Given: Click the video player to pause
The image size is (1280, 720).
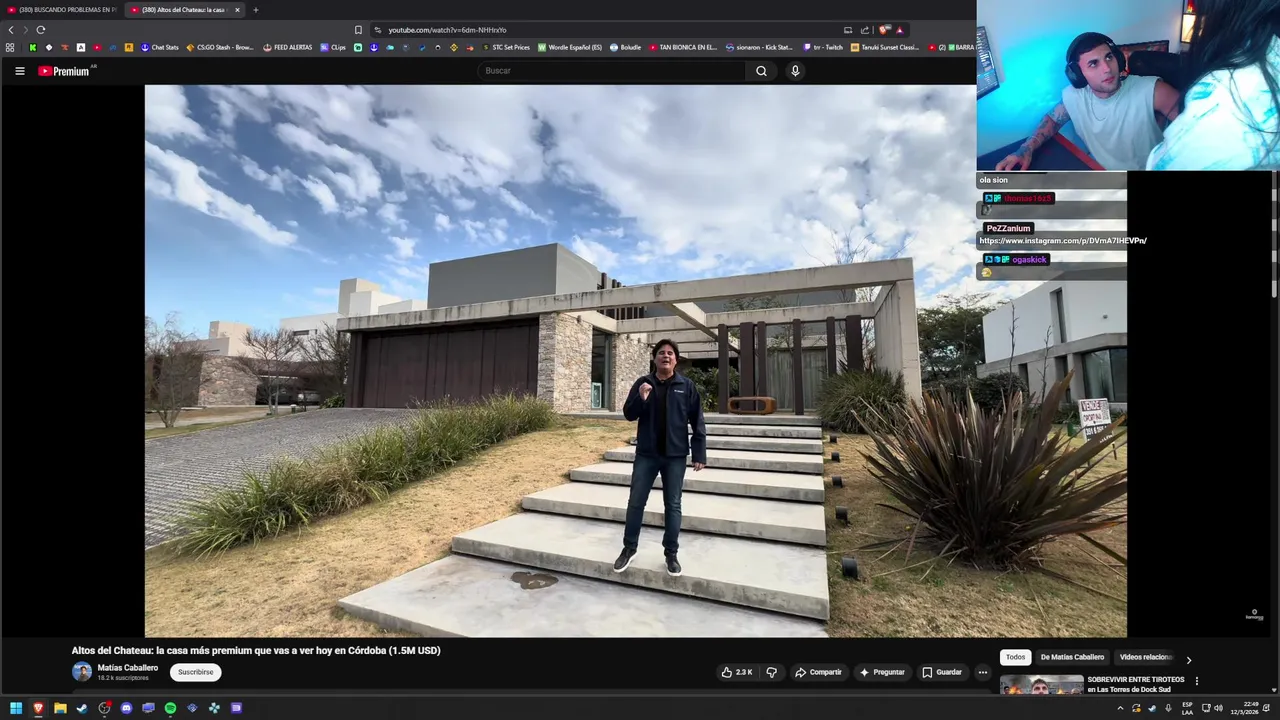Looking at the screenshot, I should coord(636,361).
